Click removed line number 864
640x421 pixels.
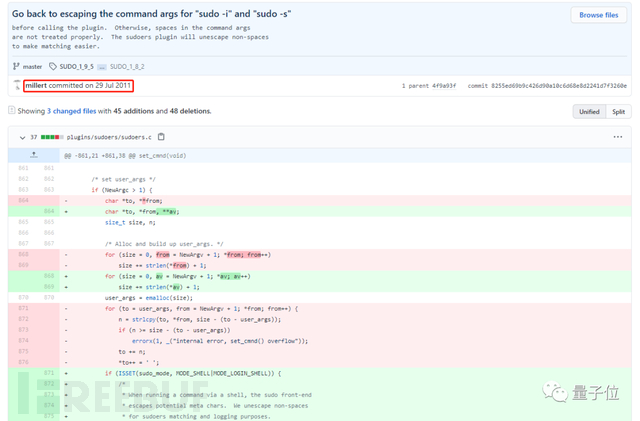(24, 200)
